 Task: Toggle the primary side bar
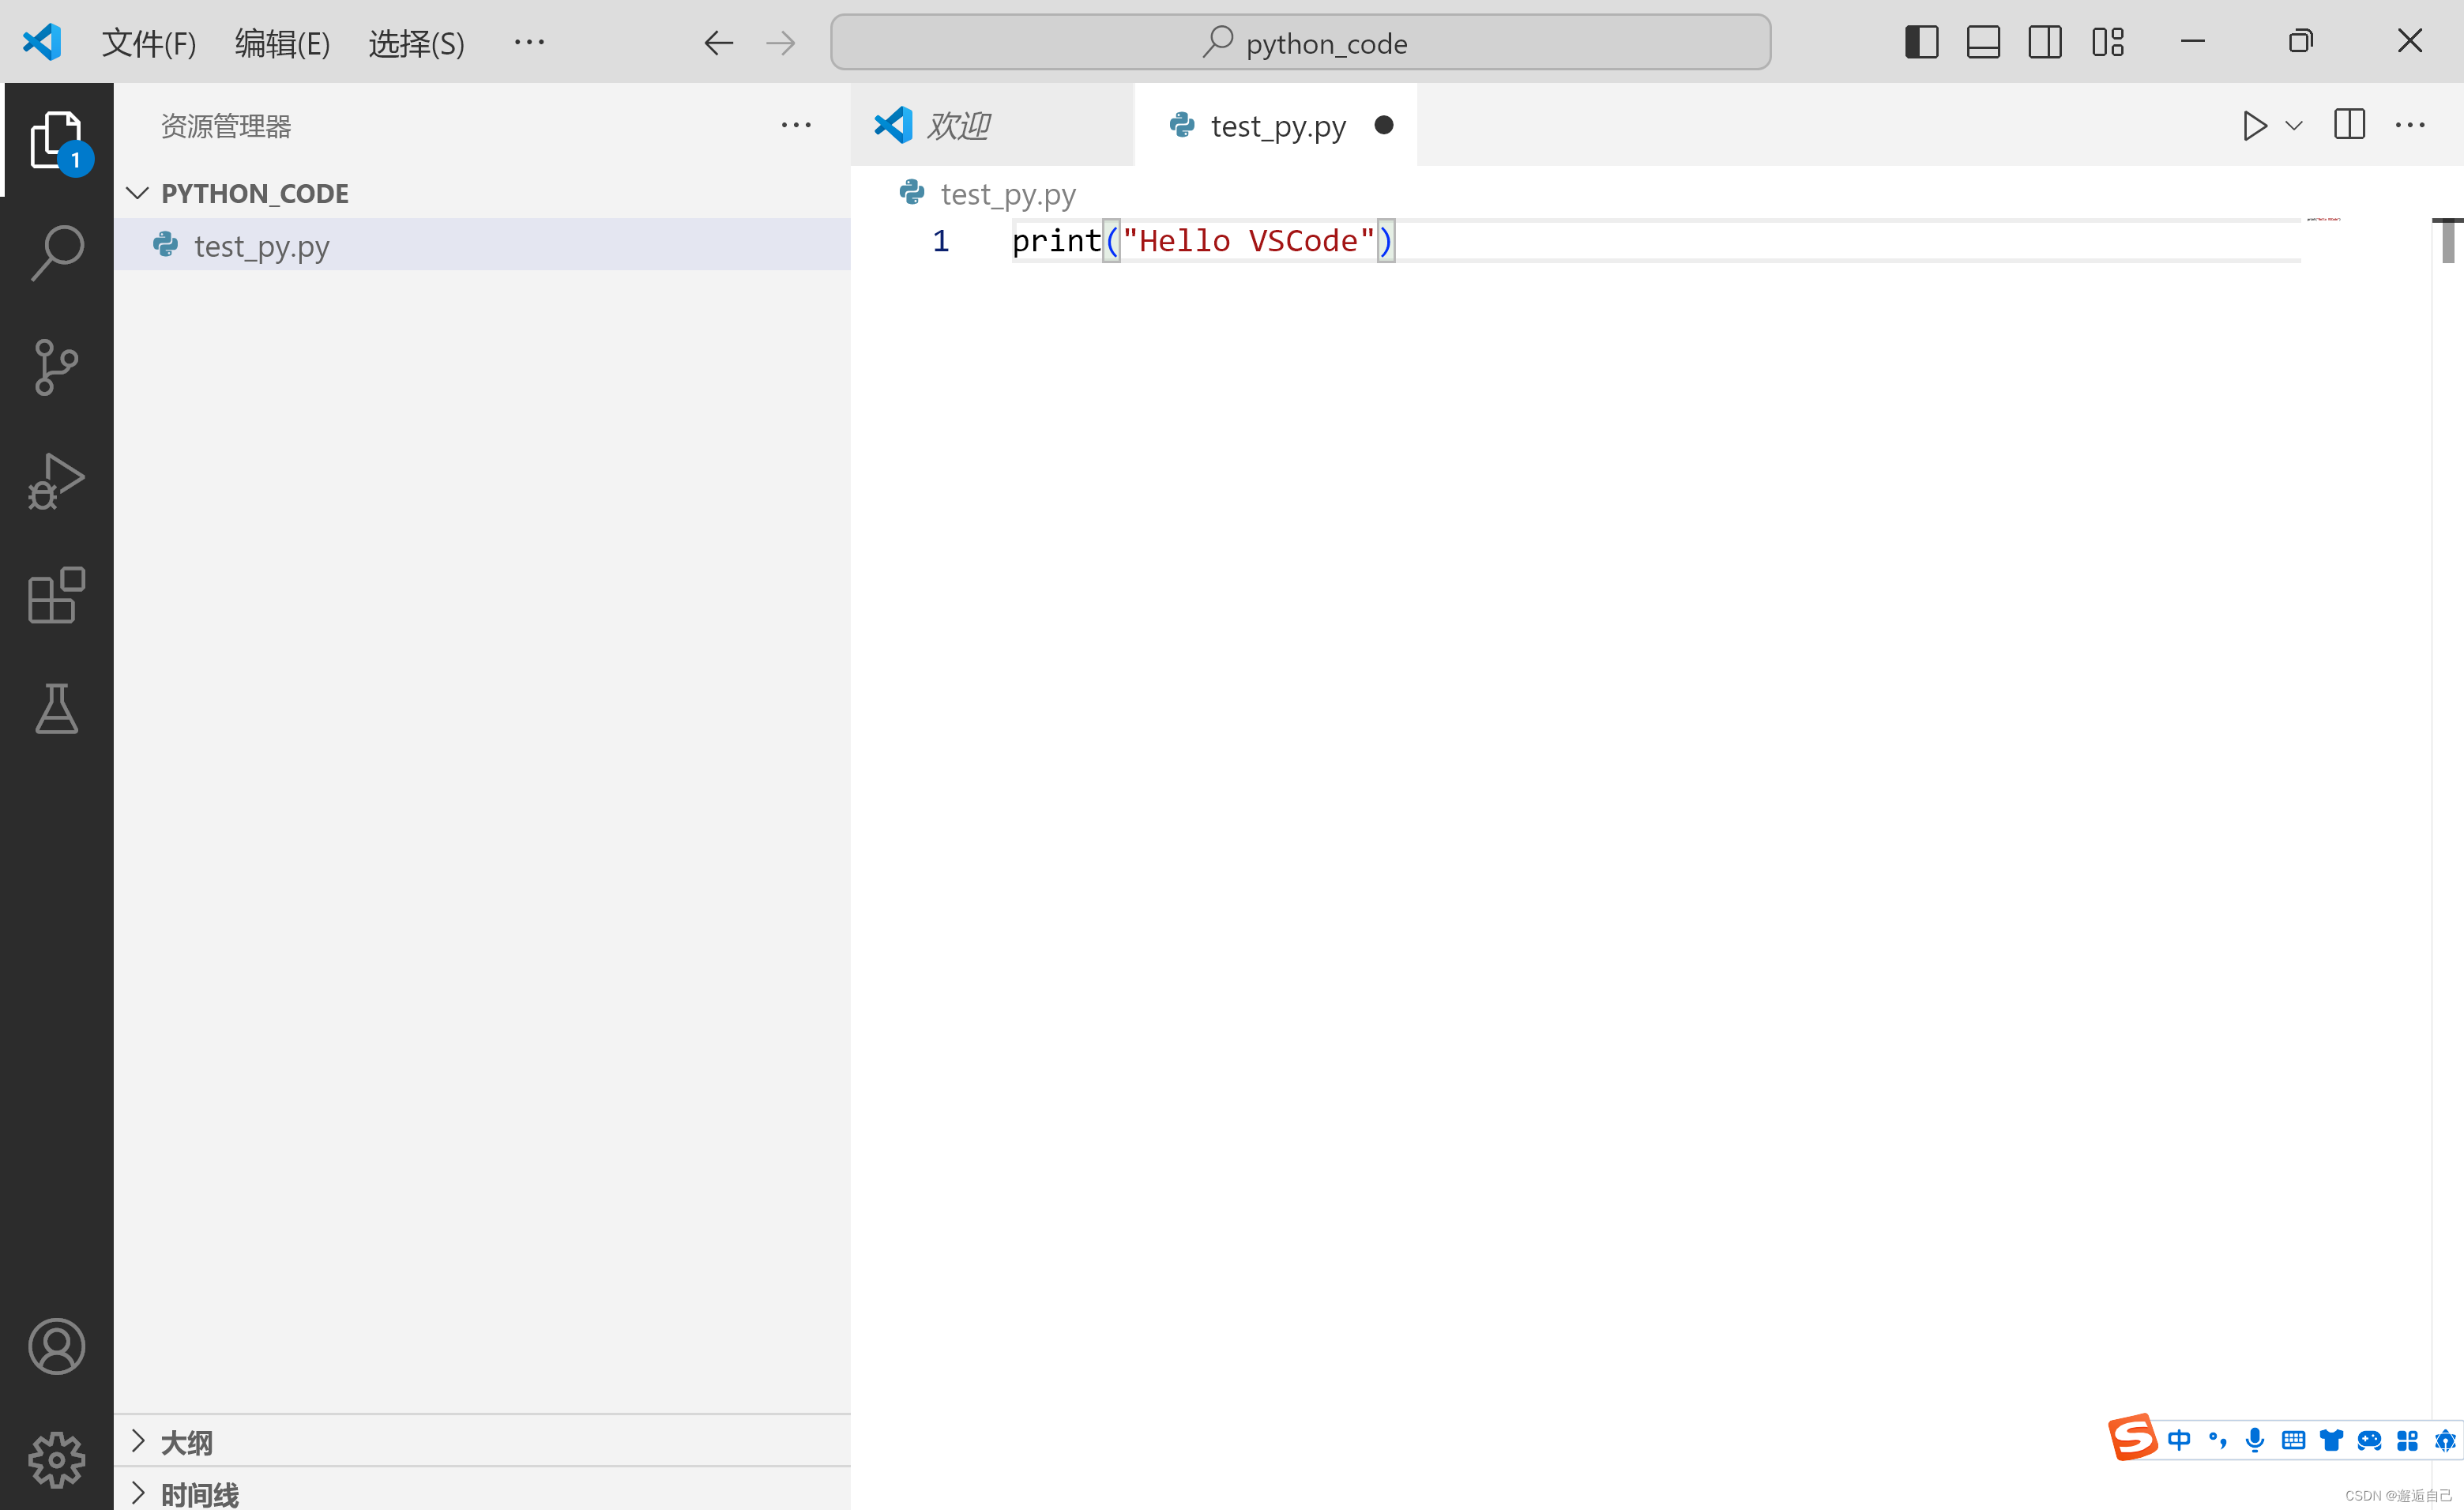pos(1921,42)
